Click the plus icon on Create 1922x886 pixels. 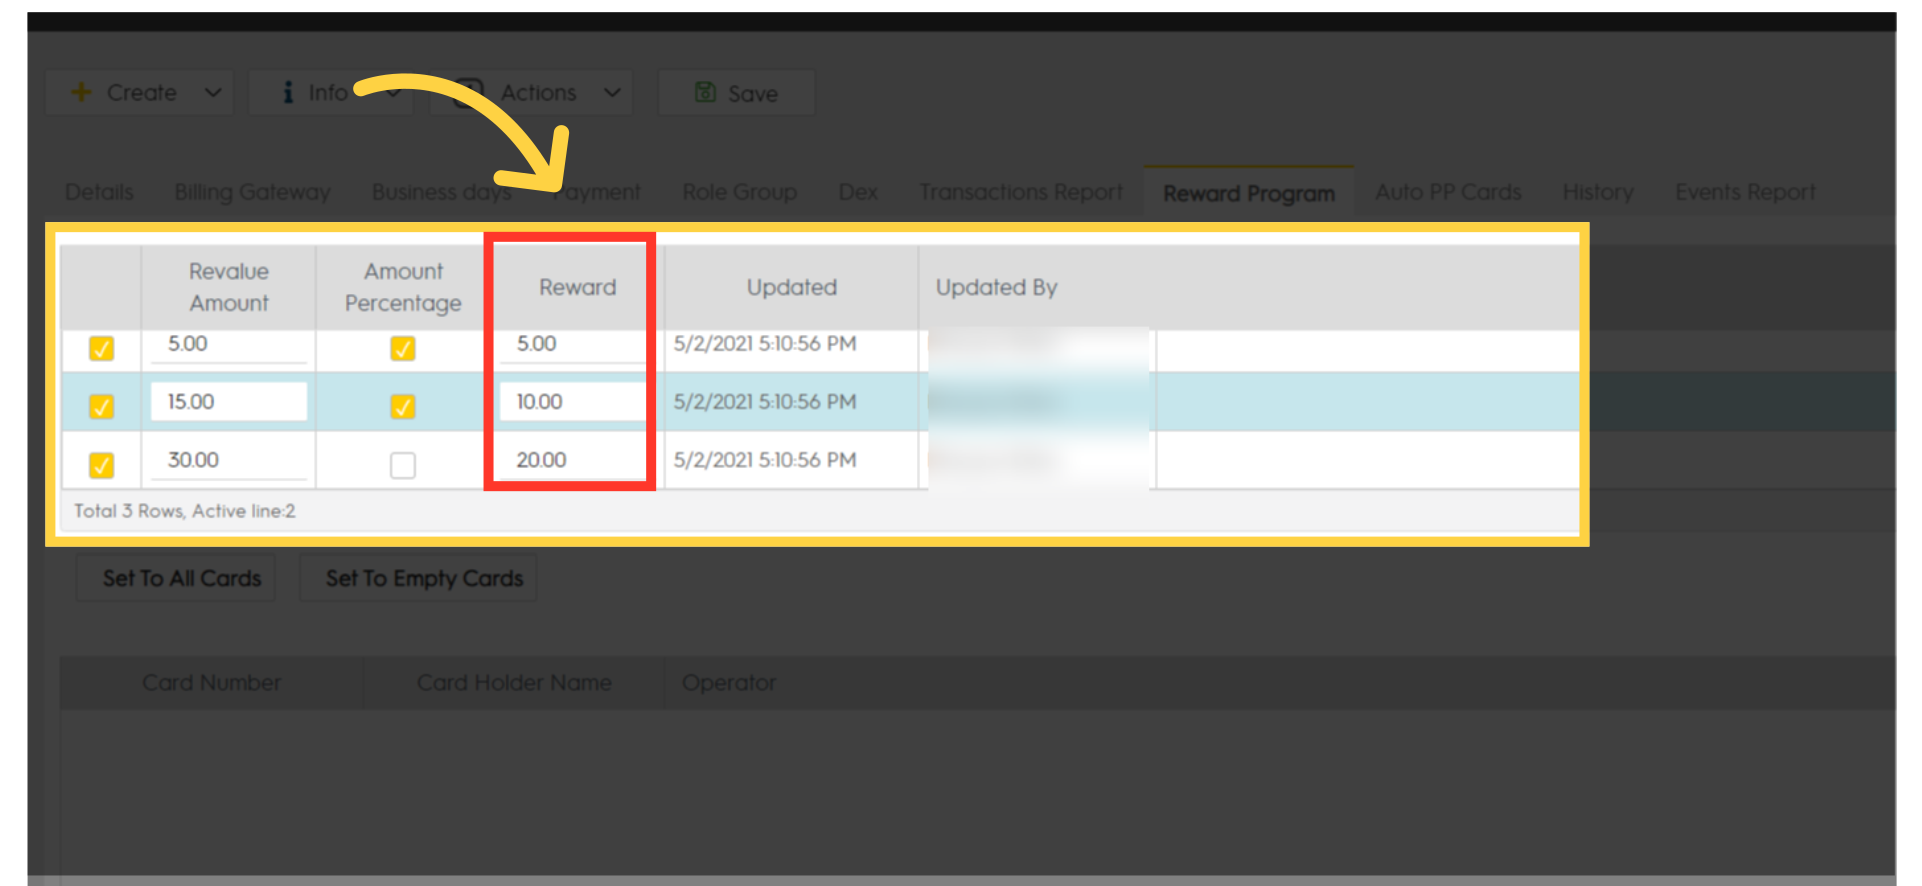[82, 92]
